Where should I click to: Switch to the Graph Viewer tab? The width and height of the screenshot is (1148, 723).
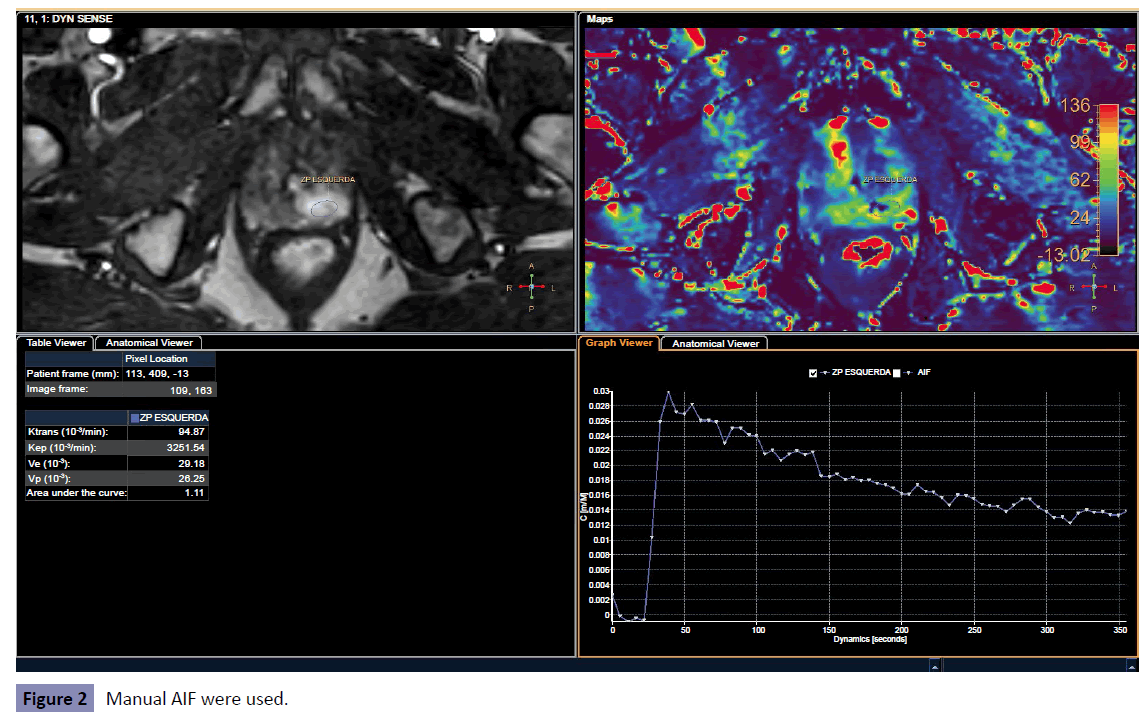coord(618,343)
